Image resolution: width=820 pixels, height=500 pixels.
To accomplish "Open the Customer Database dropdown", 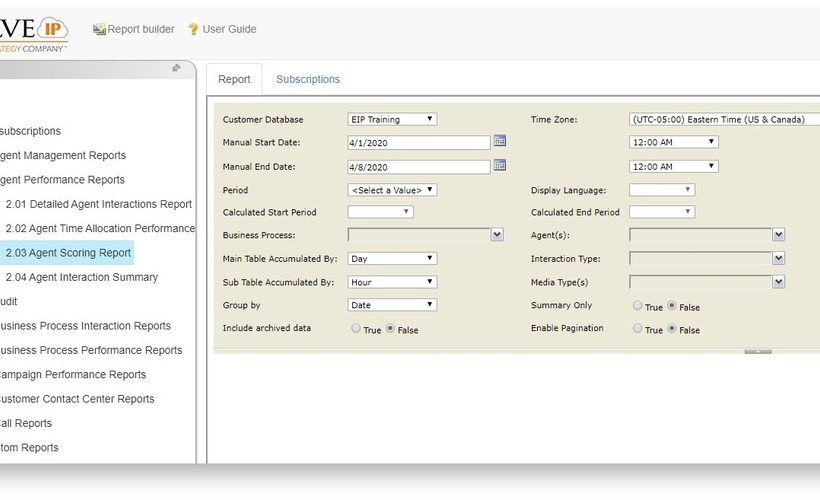I will (392, 119).
